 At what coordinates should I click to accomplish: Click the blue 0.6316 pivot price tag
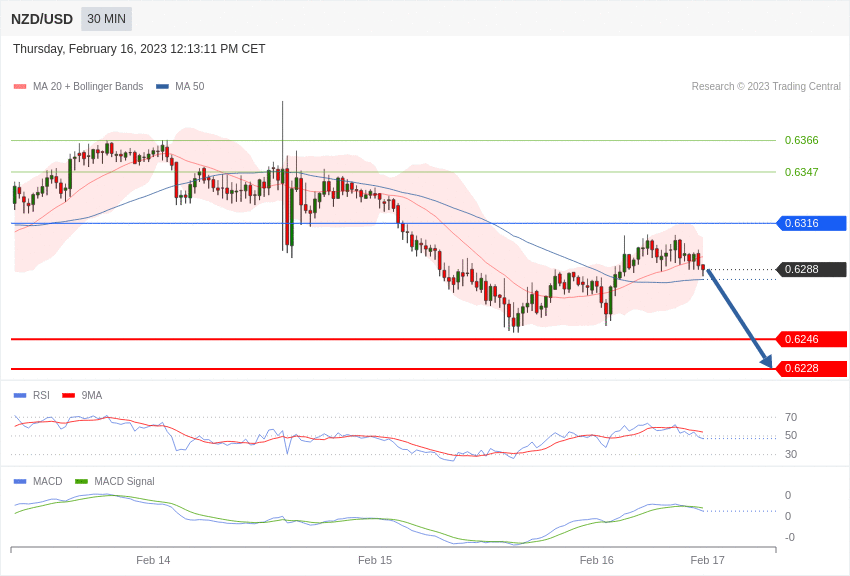[x=812, y=223]
